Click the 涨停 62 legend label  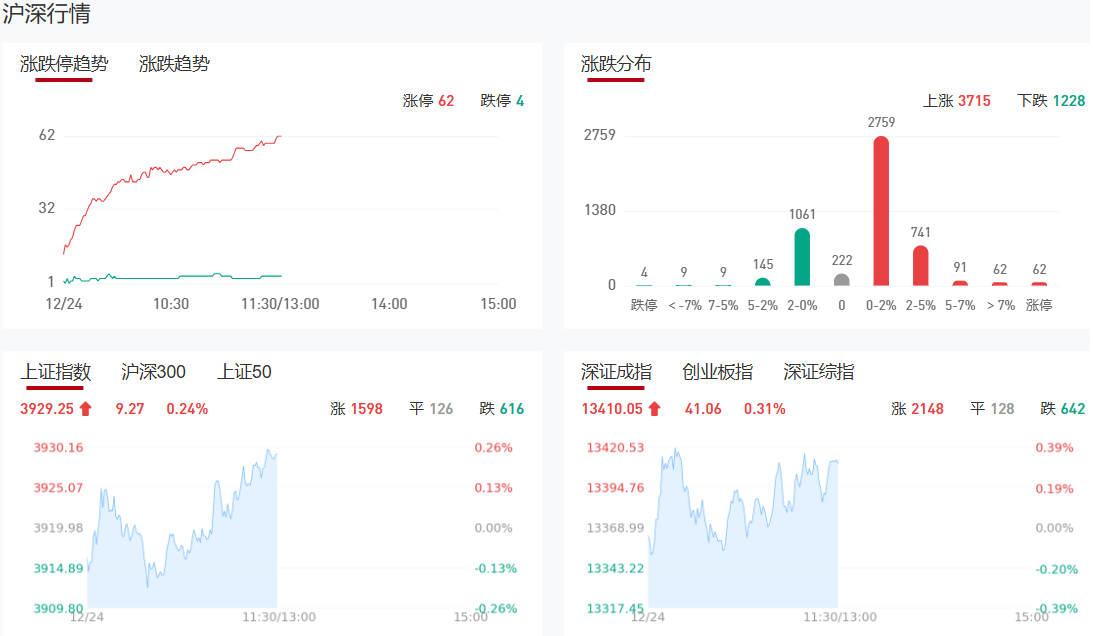(428, 101)
